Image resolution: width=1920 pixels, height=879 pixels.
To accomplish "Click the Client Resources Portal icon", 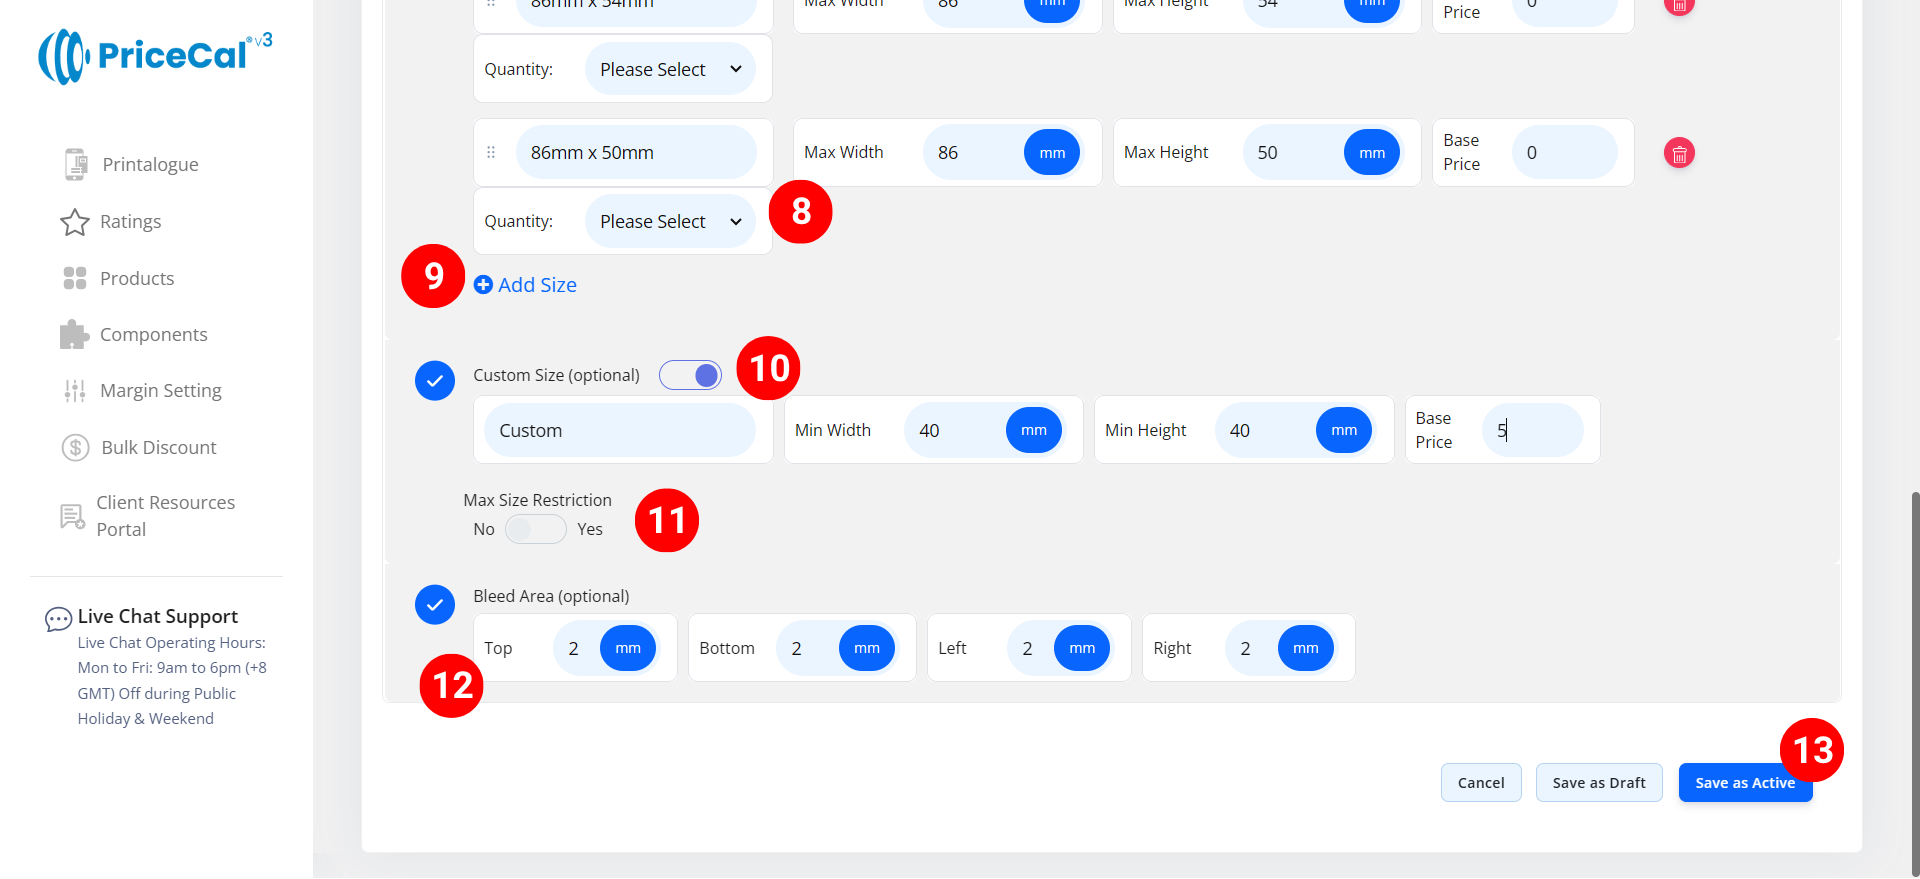I will tap(73, 516).
